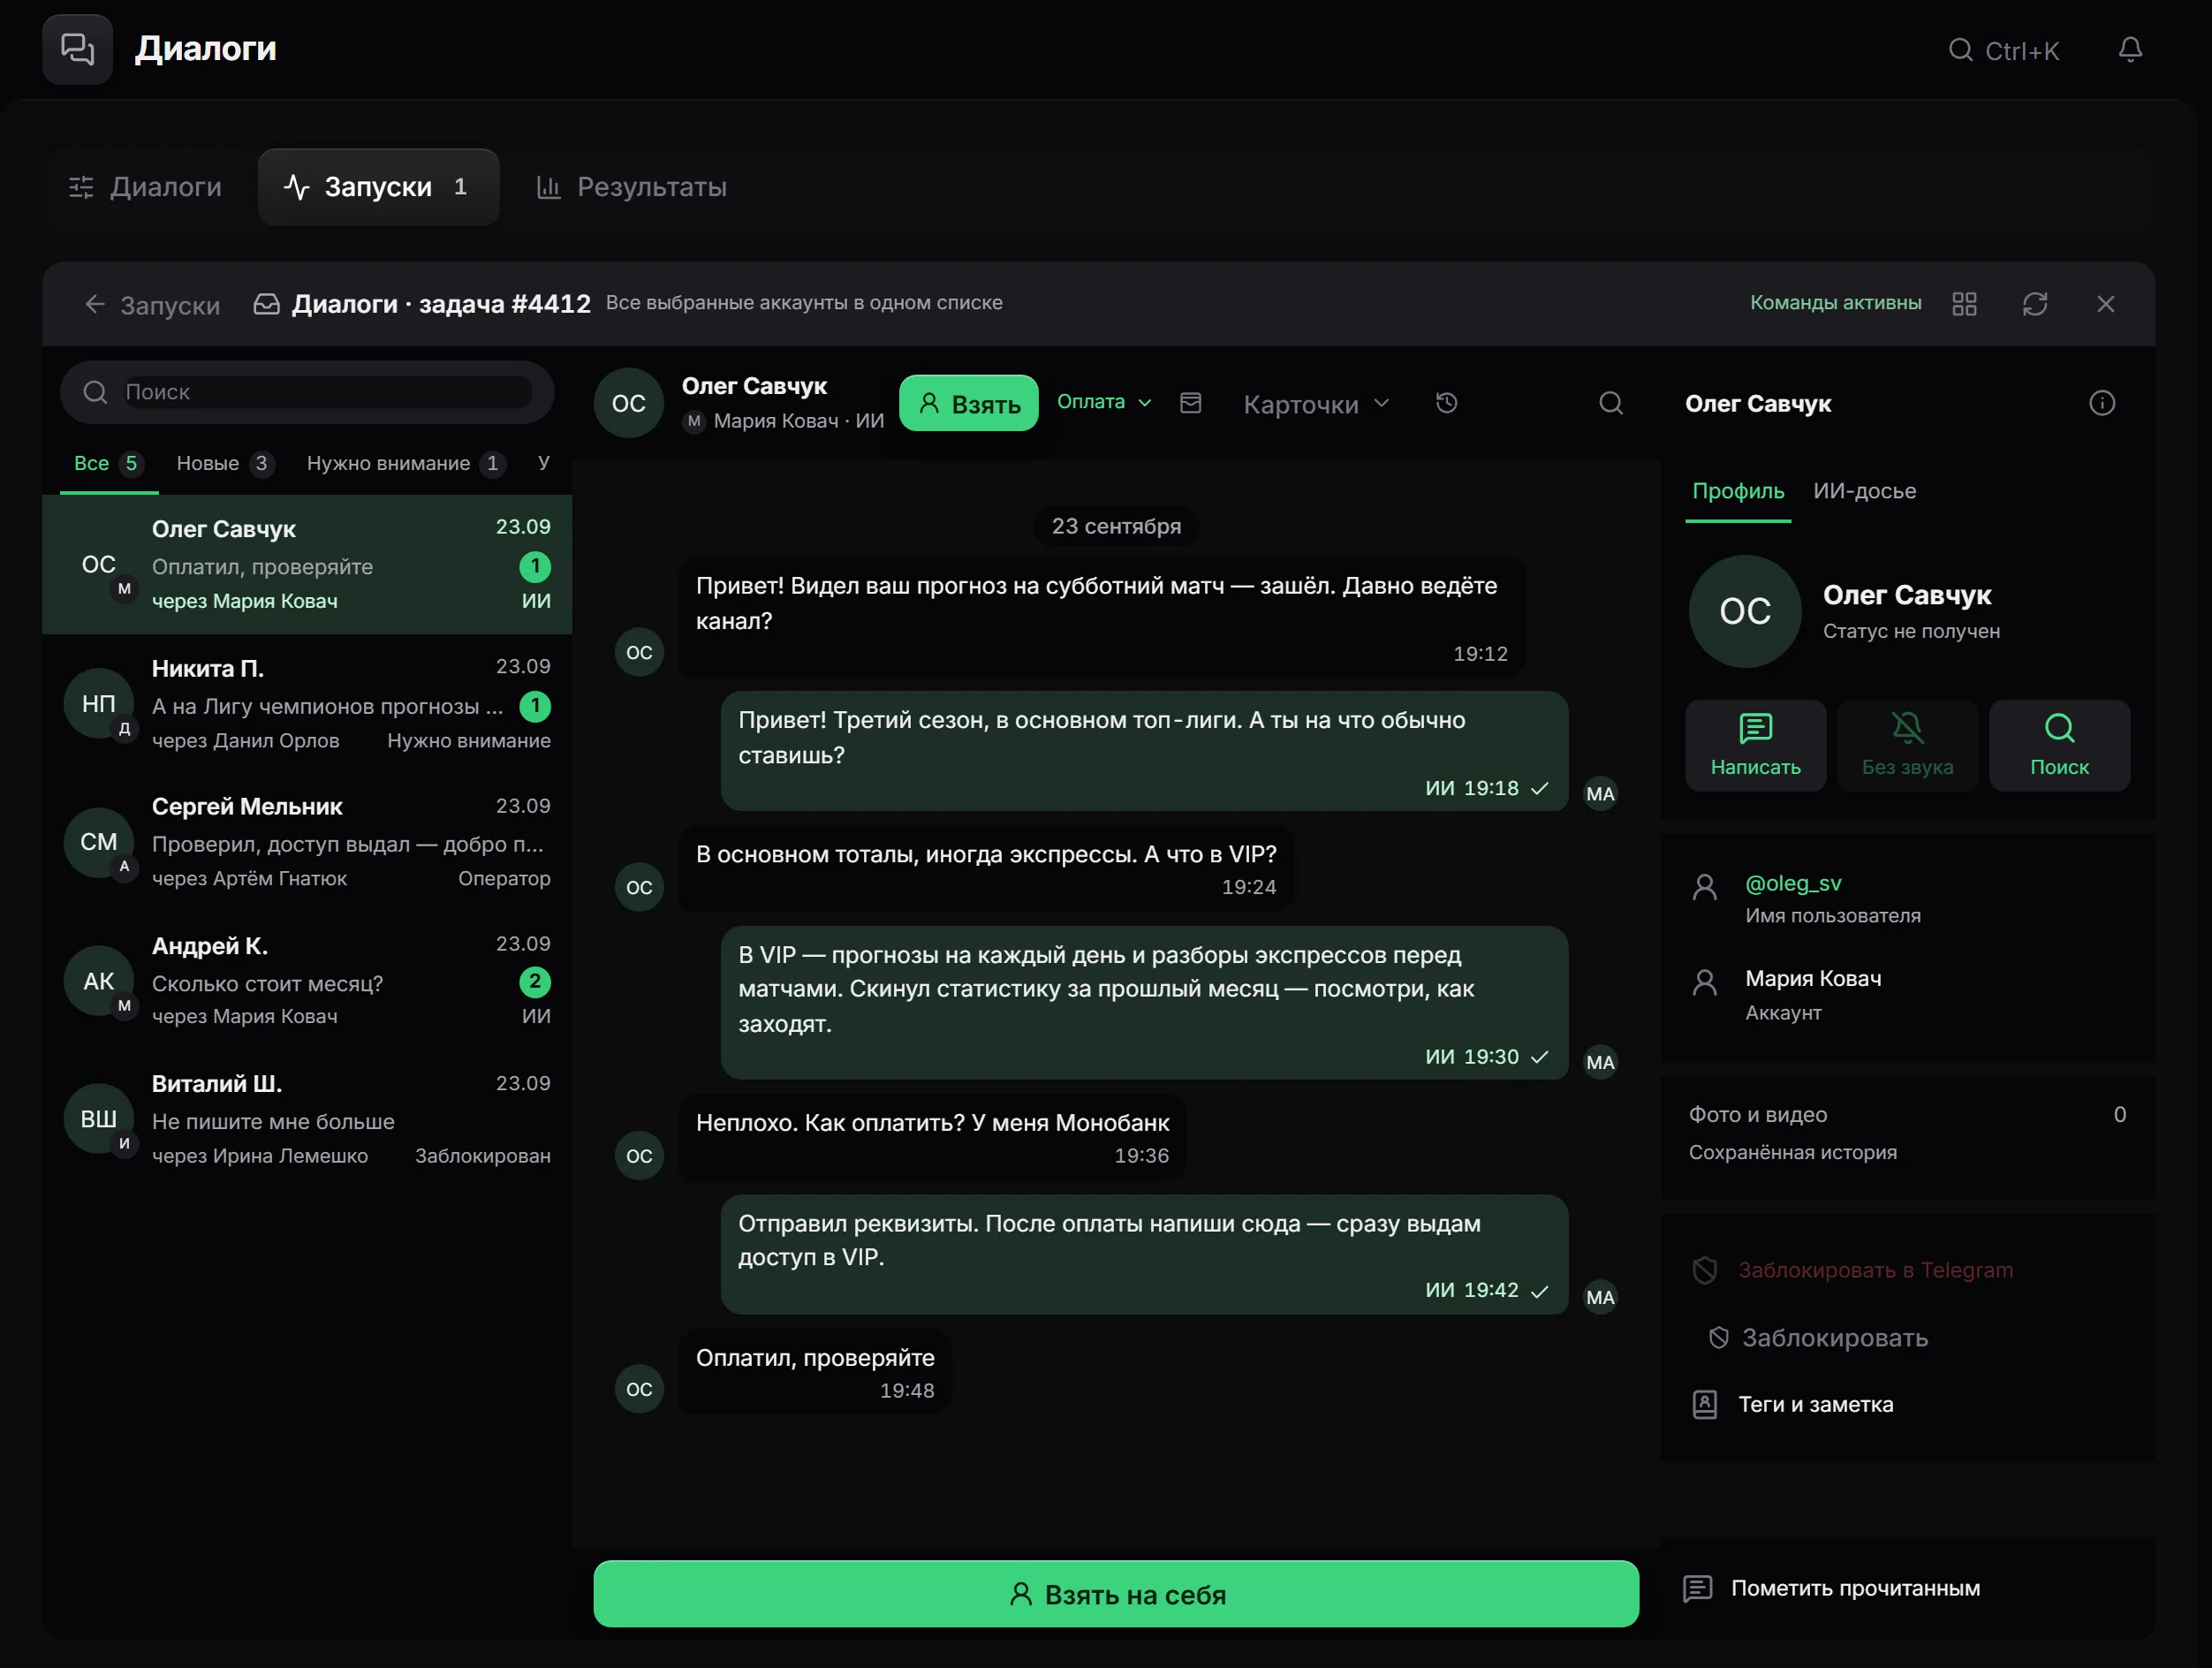Click Команды активны status

(1835, 303)
